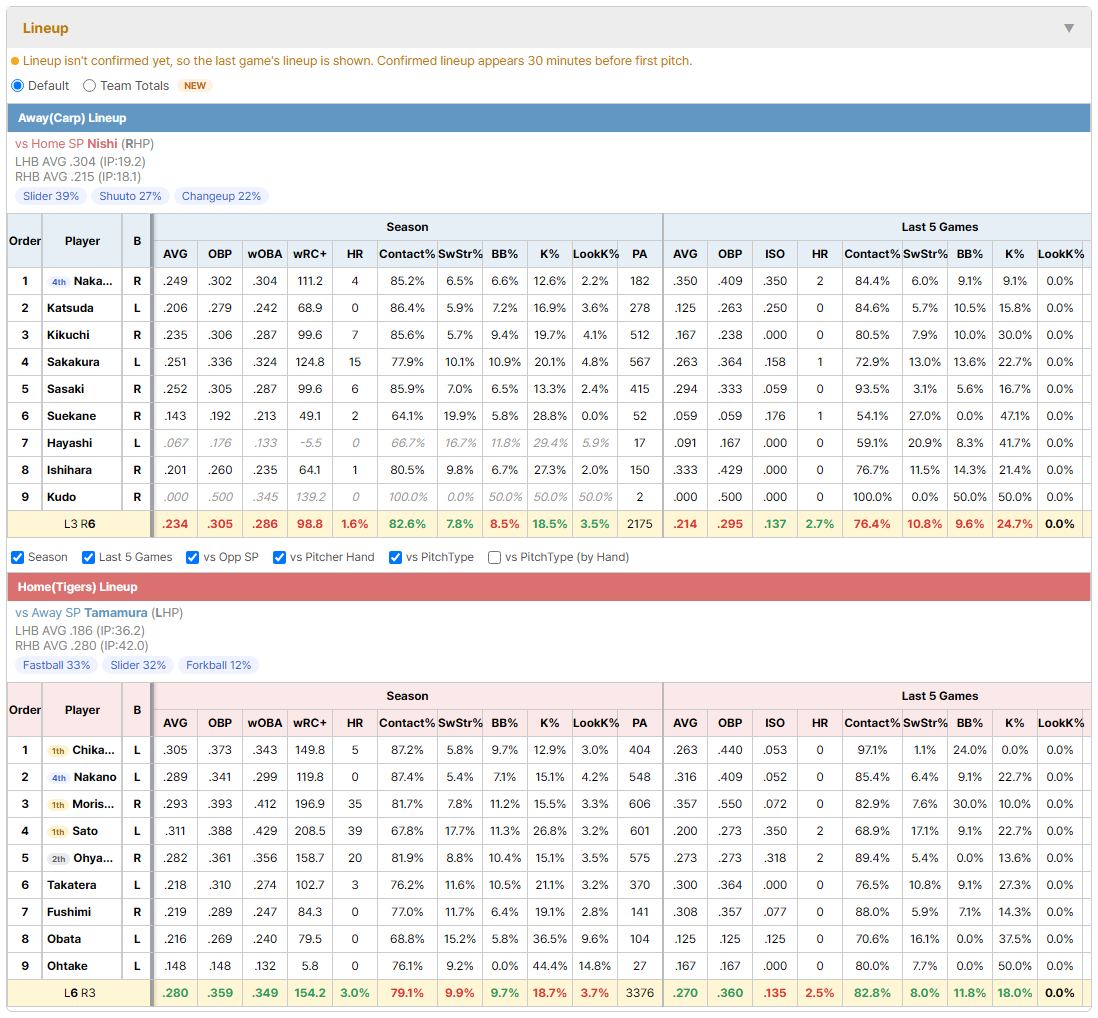Click player name Ishihara in Carp lineup

pyautogui.click(x=69, y=470)
